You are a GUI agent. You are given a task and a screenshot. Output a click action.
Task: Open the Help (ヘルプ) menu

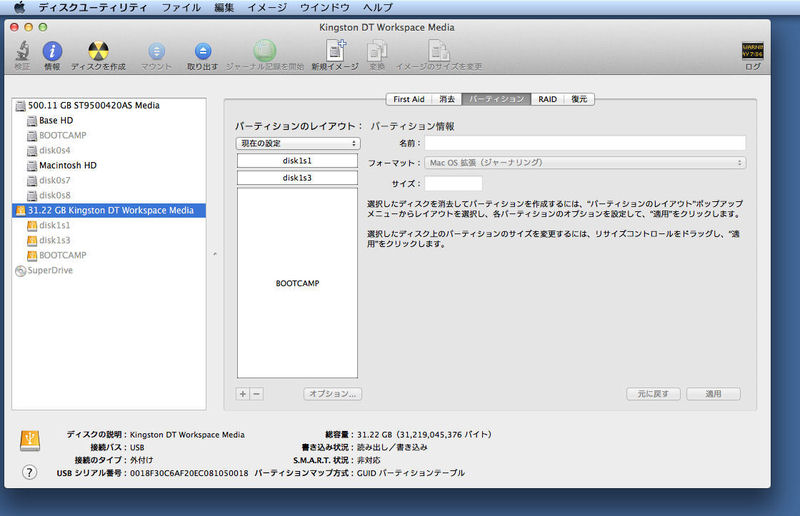tap(378, 7)
